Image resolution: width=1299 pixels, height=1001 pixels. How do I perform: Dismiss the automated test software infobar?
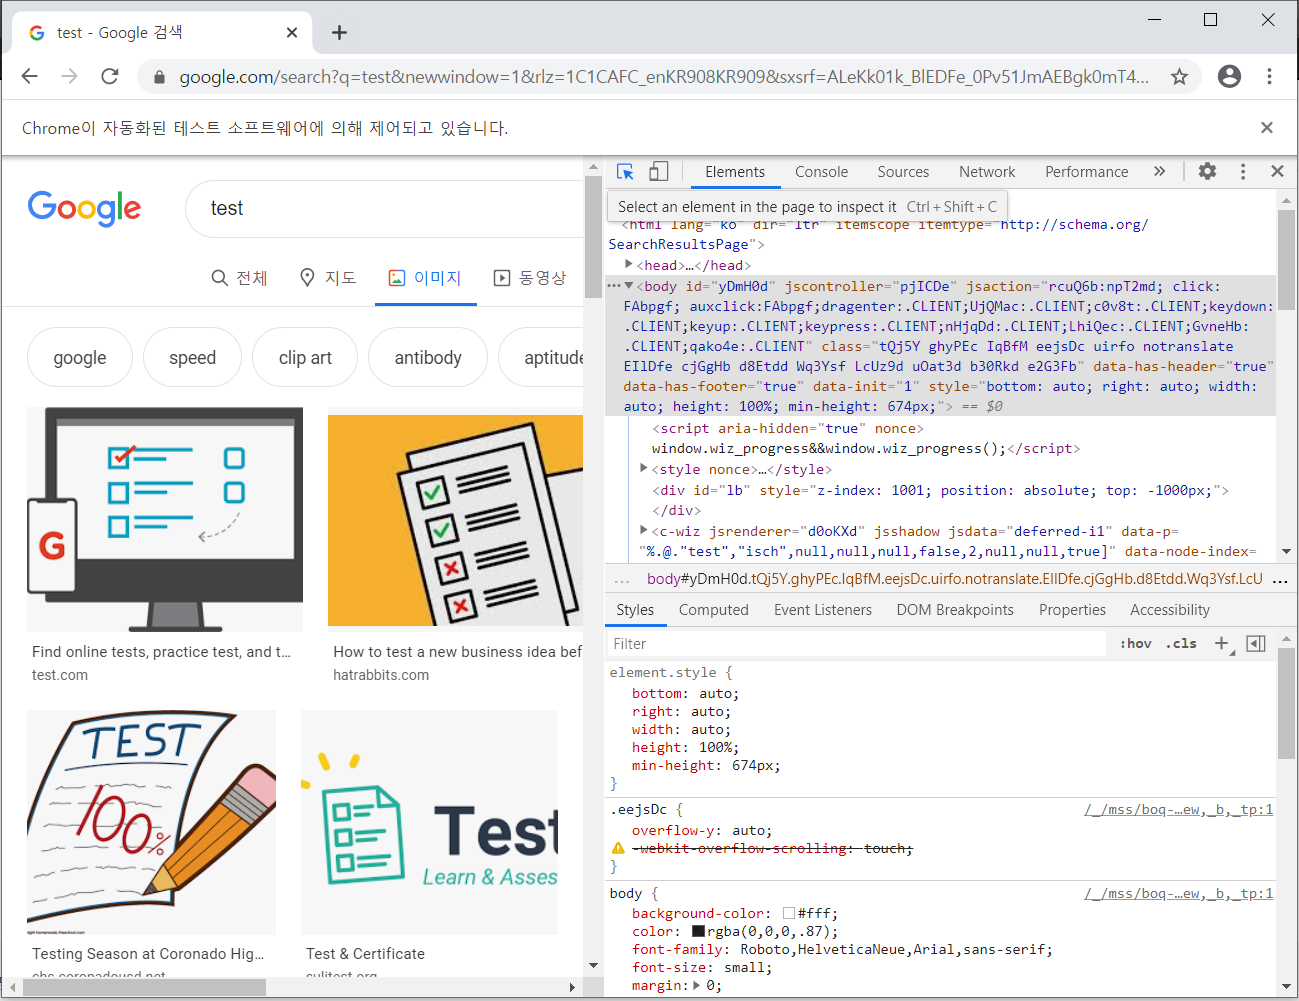pos(1267,127)
